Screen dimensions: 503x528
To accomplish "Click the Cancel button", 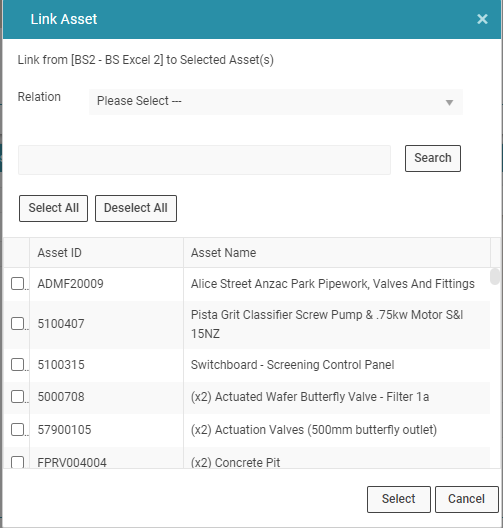I will coord(466,499).
